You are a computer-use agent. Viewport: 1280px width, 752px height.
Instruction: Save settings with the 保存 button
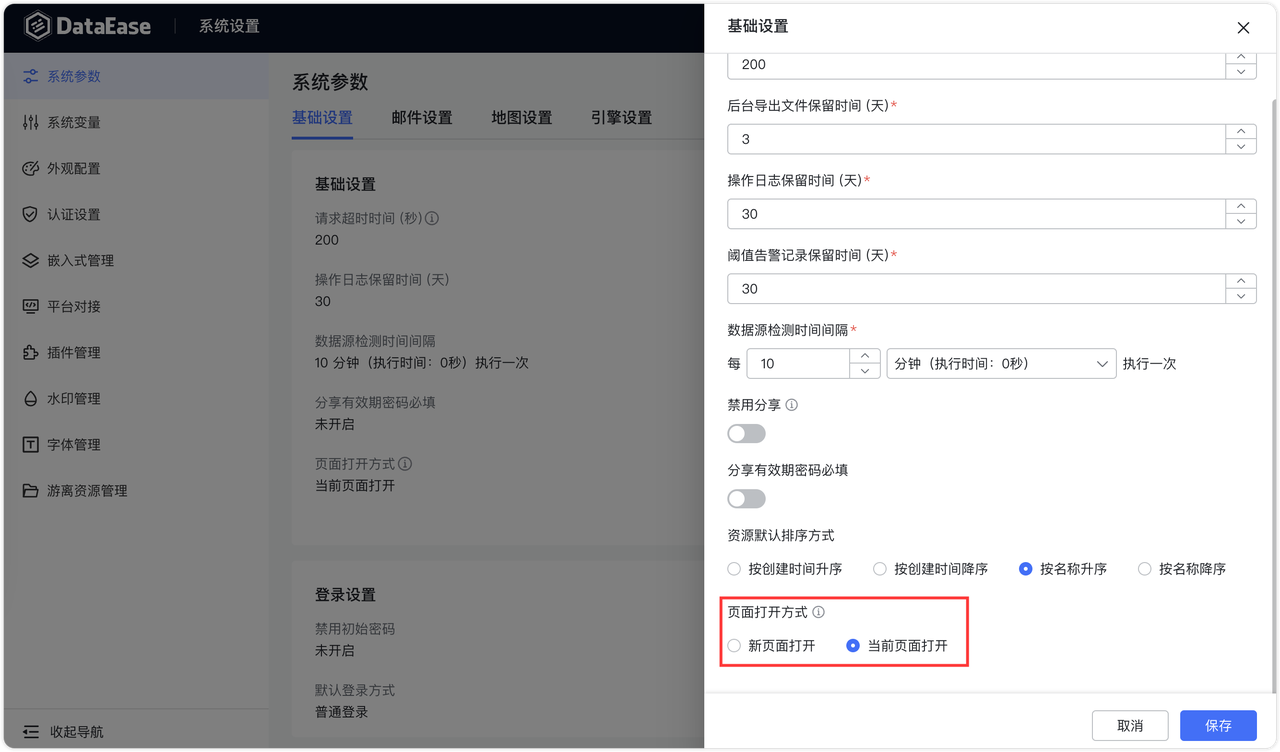(x=1217, y=725)
